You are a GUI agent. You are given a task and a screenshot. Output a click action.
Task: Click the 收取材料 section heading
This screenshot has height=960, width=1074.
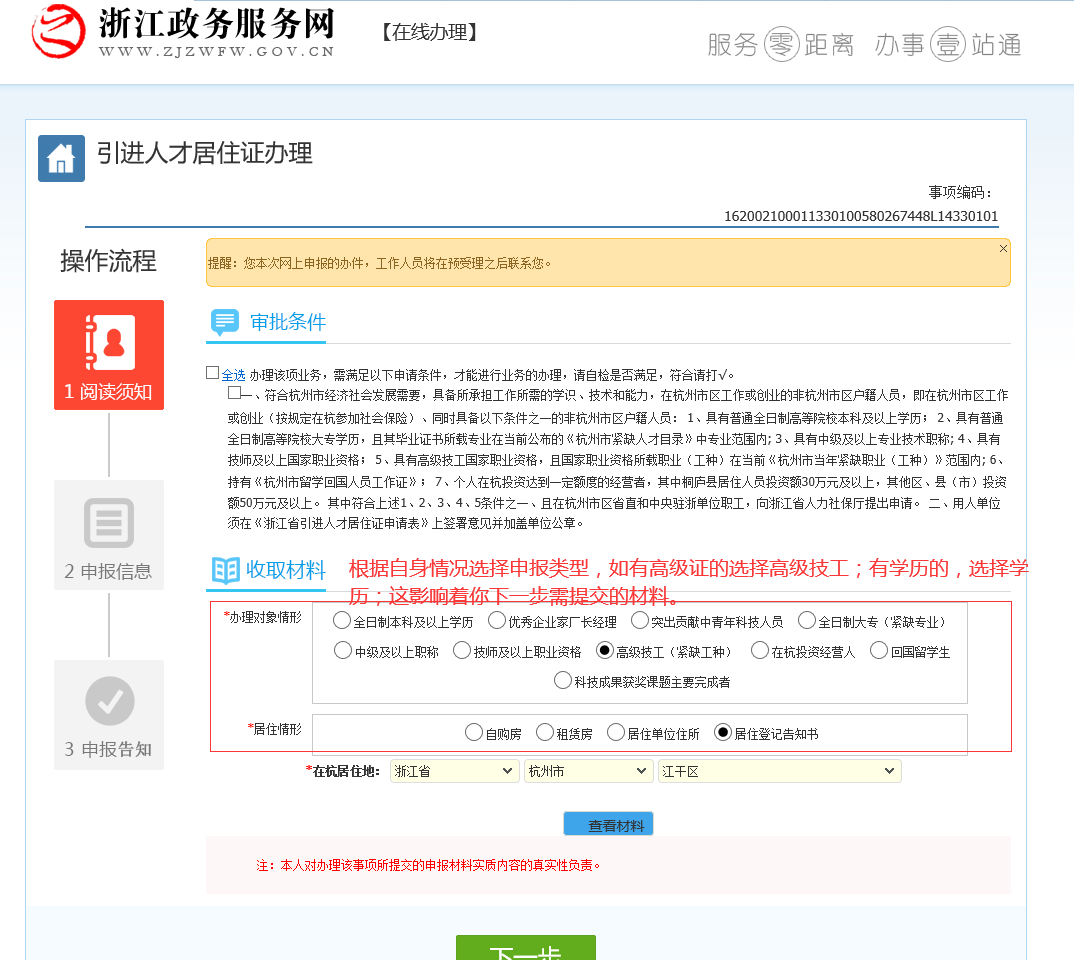coord(286,570)
